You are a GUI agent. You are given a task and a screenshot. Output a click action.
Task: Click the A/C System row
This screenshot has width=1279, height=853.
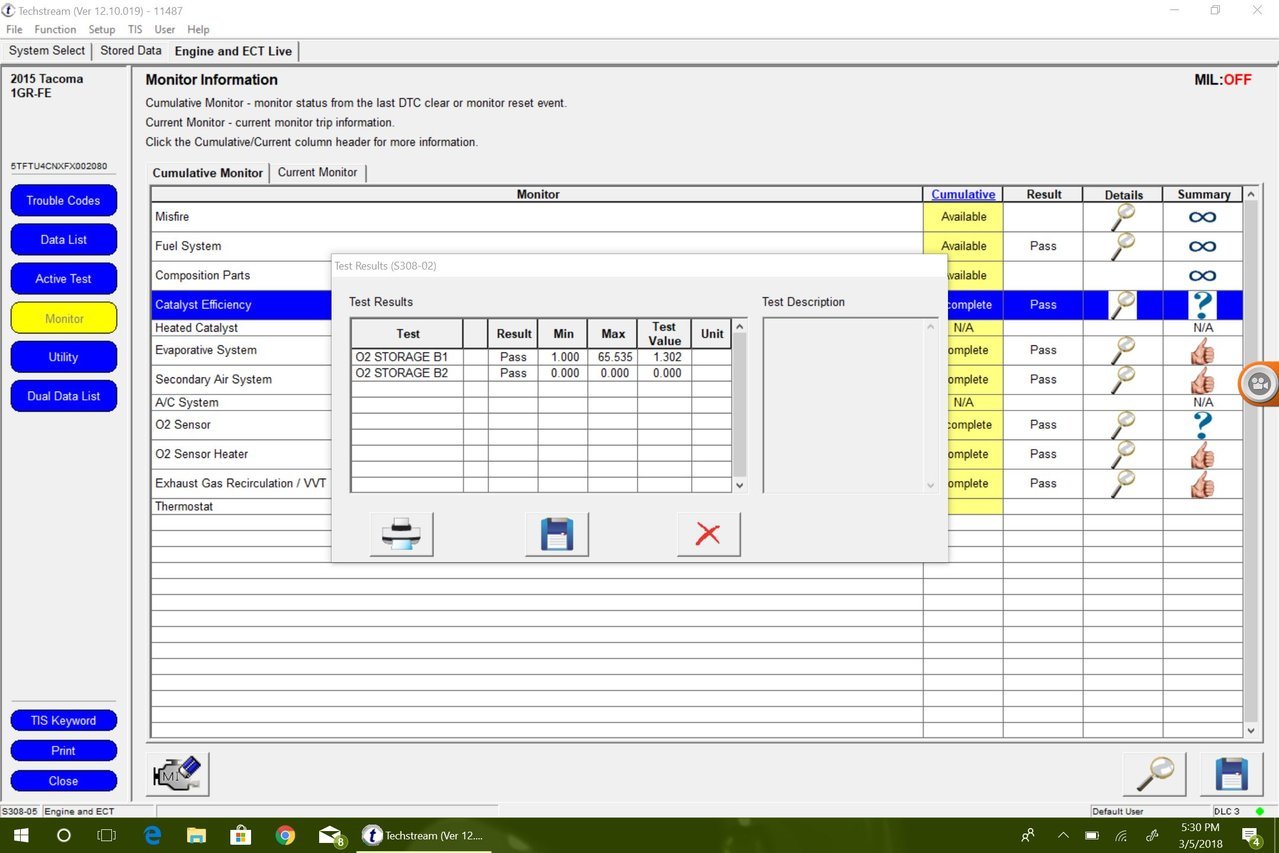(x=696, y=403)
